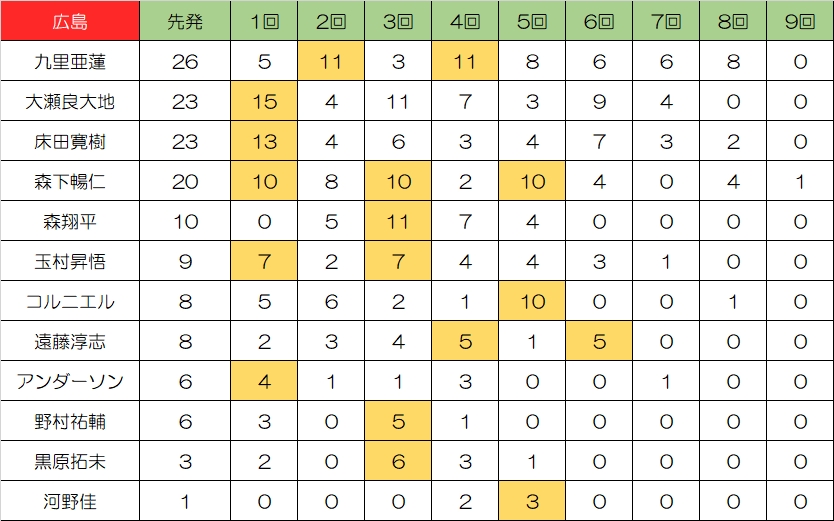Select the 野村祐輔 row label
Viewport: 834px width, 521px height.
click(x=70, y=421)
